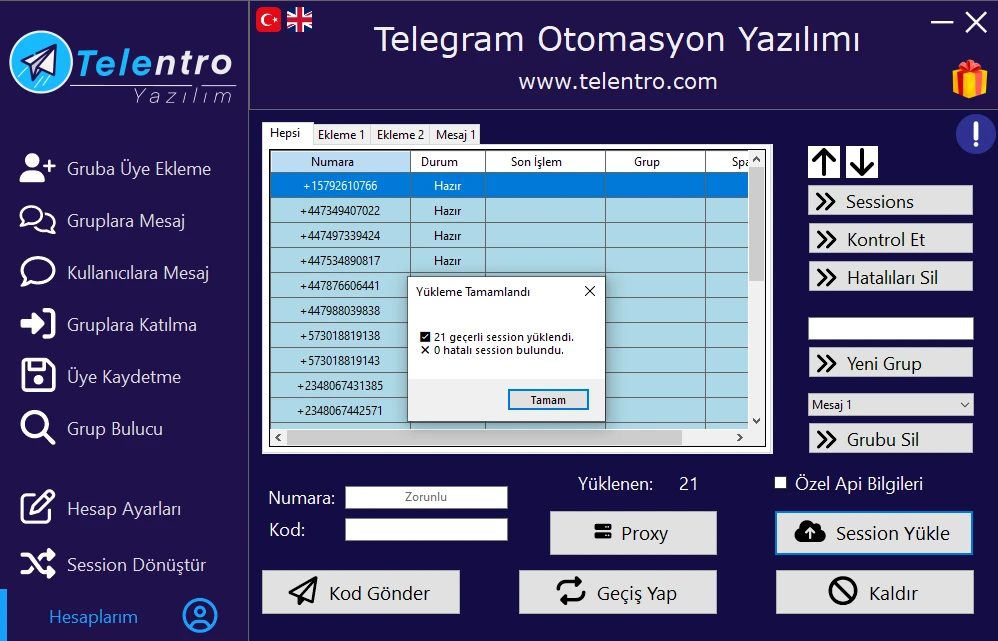Open Grup Bulucu search tool
The height and width of the screenshot is (641, 998).
pyautogui.click(x=92, y=429)
